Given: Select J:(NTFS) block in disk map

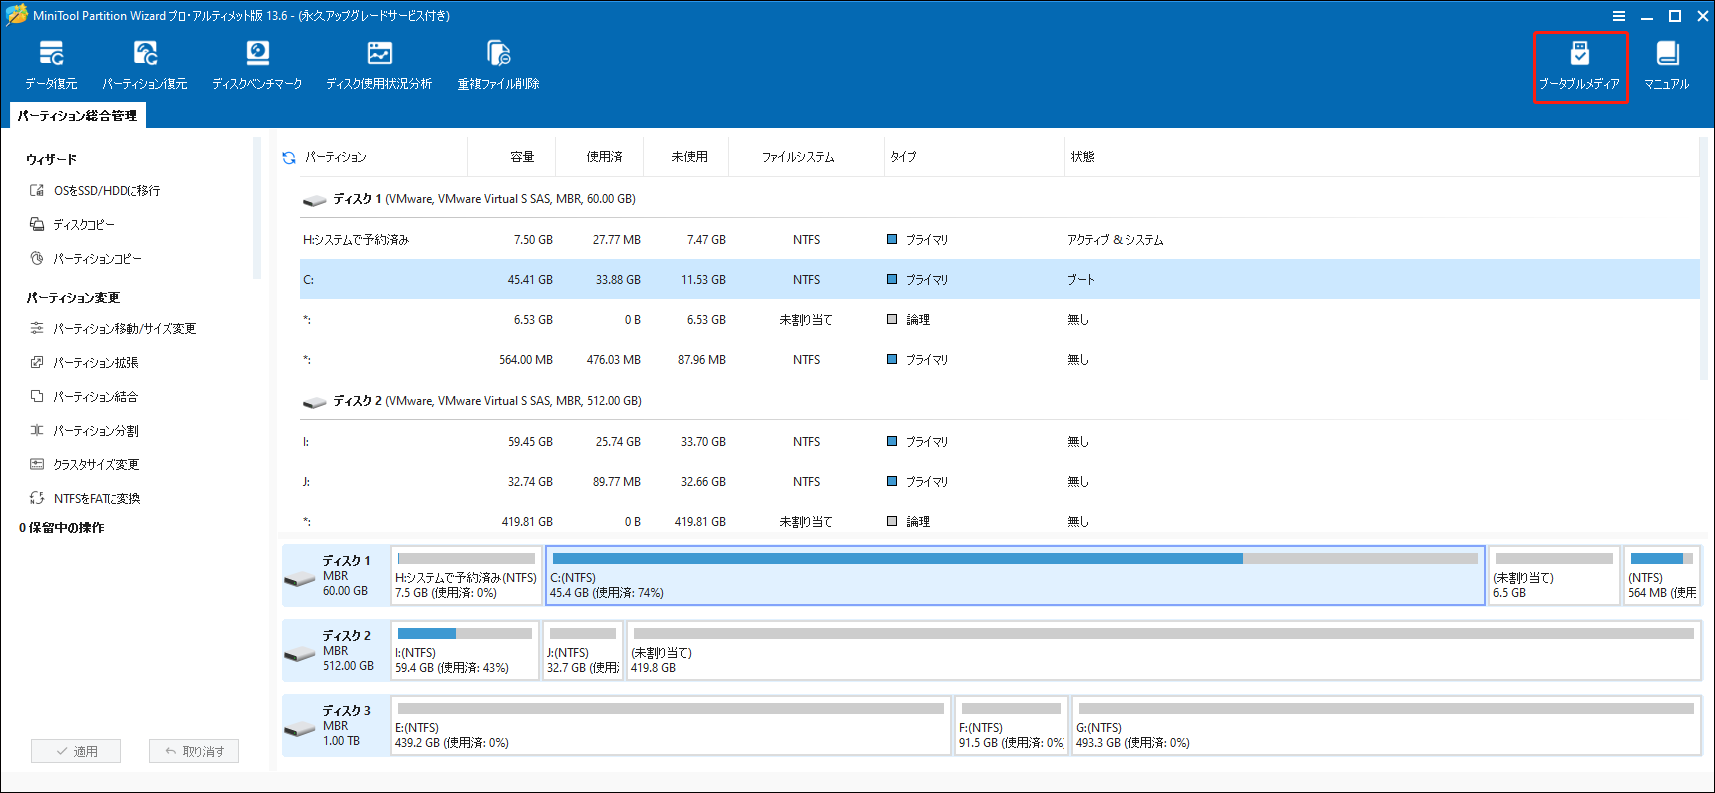Looking at the screenshot, I should tap(583, 651).
